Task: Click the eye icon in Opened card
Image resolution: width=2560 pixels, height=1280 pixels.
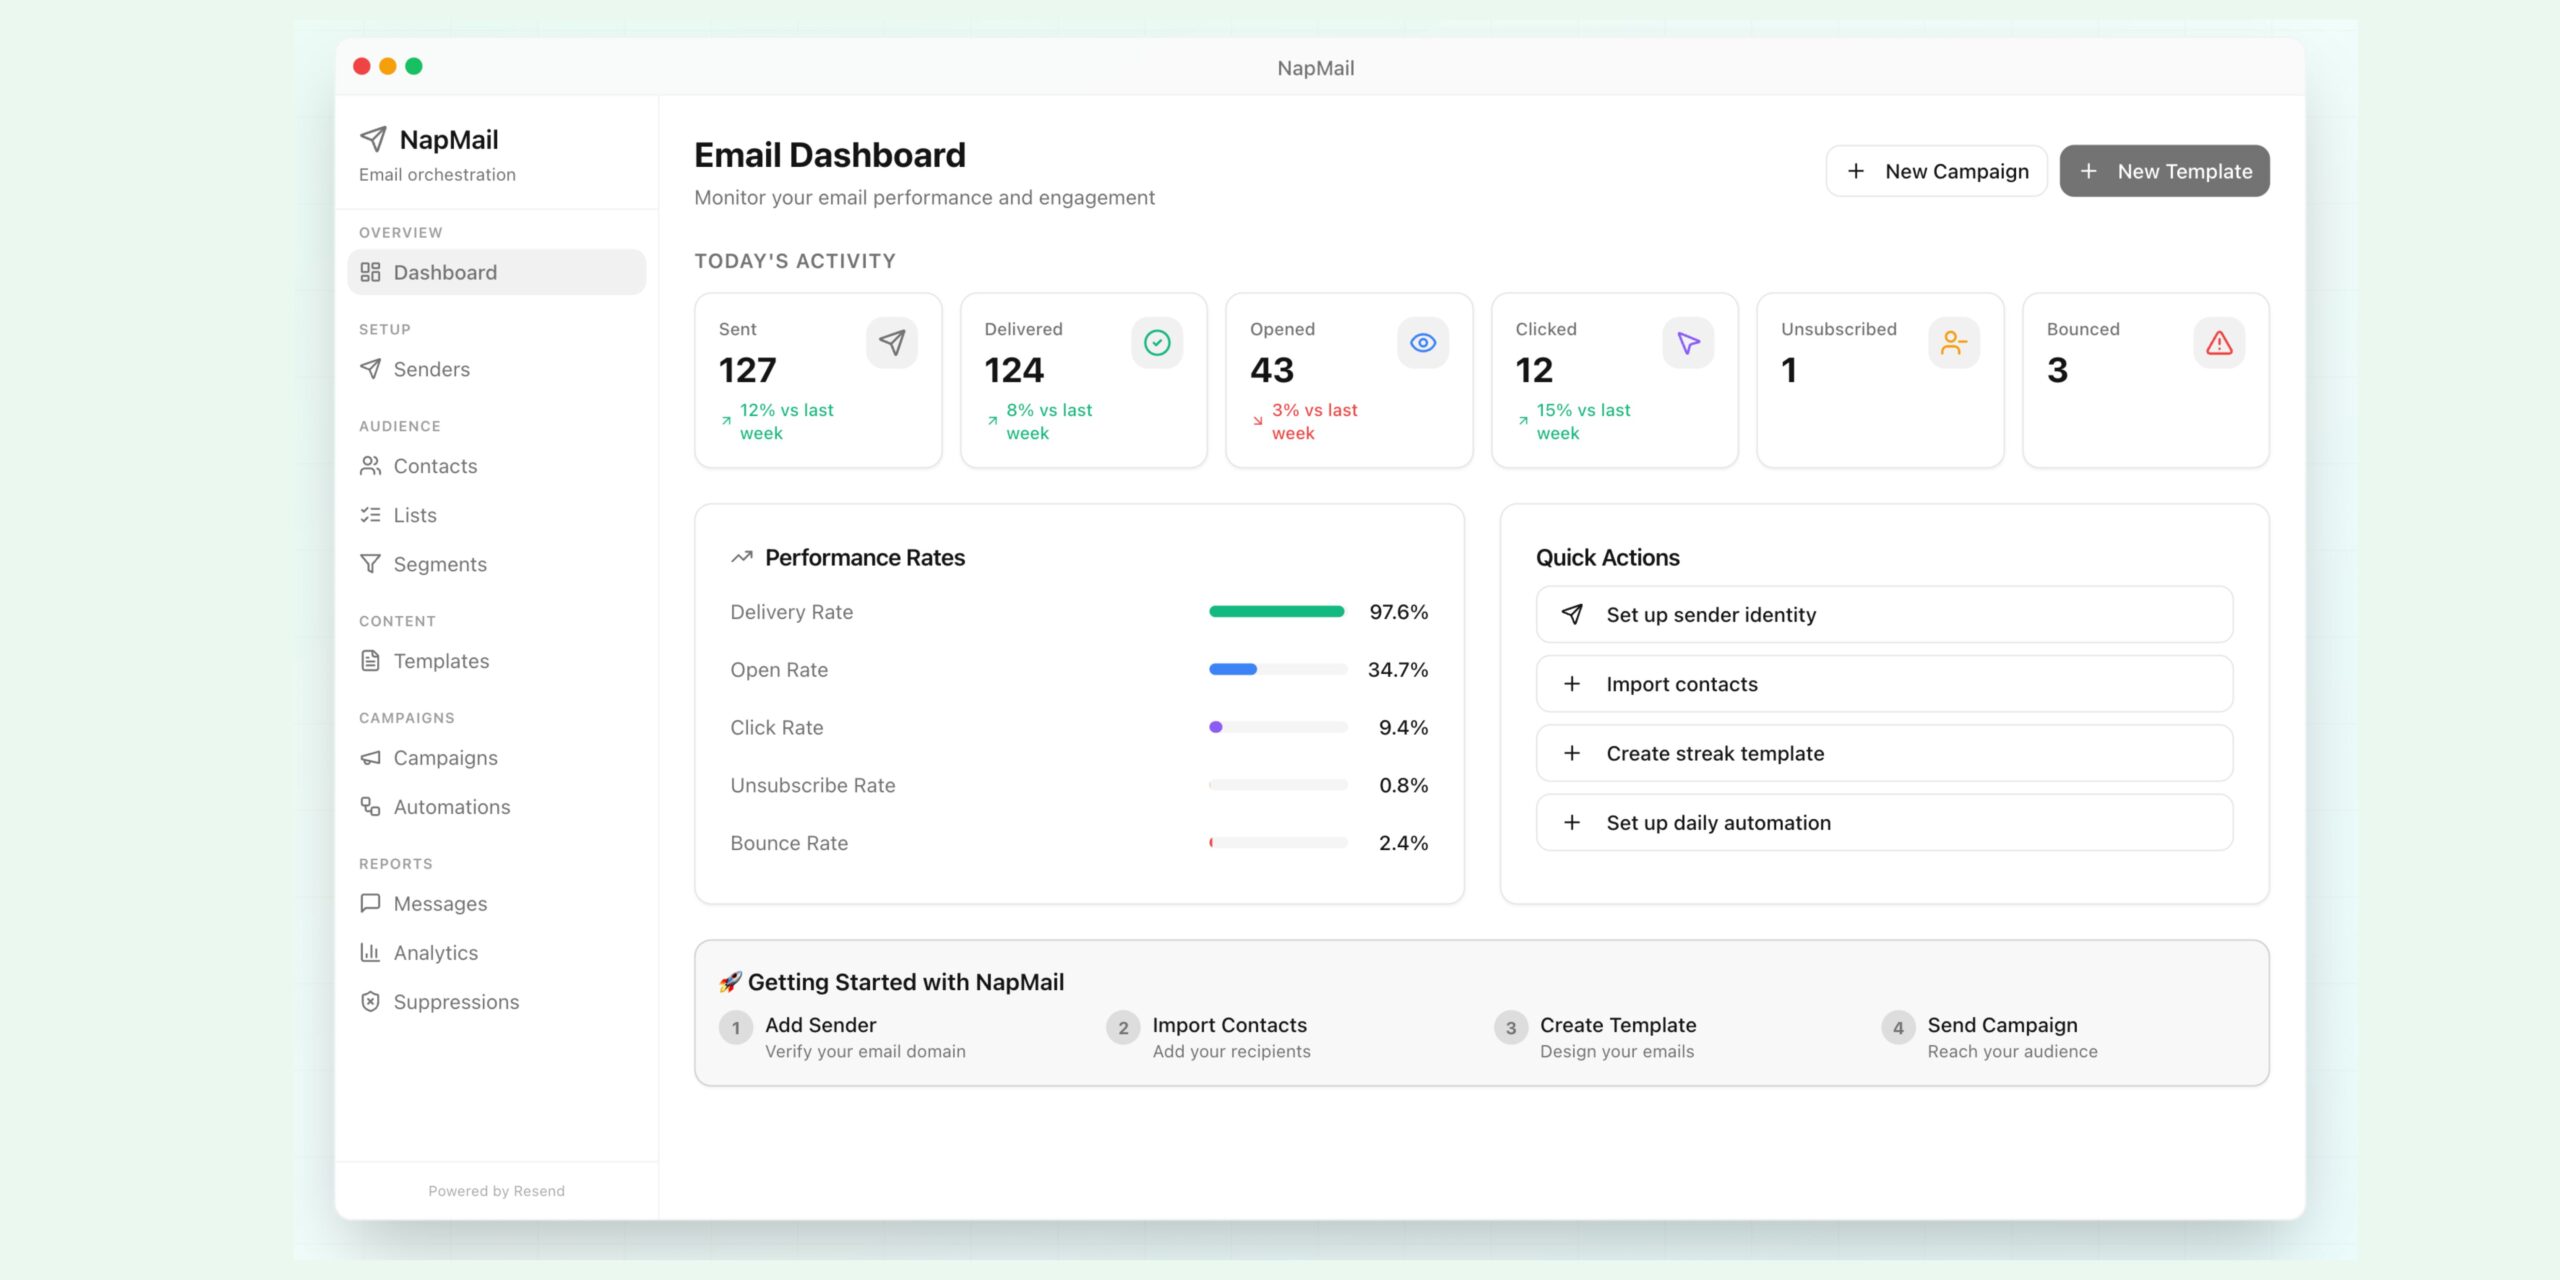Action: pyautogui.click(x=1422, y=343)
